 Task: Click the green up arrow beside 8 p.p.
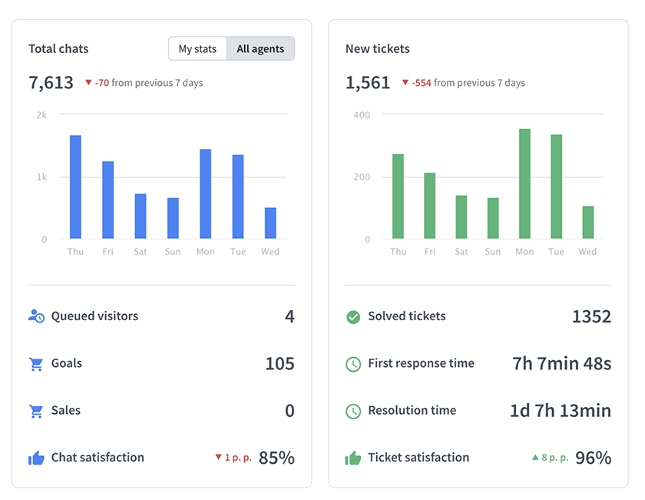pyautogui.click(x=535, y=457)
